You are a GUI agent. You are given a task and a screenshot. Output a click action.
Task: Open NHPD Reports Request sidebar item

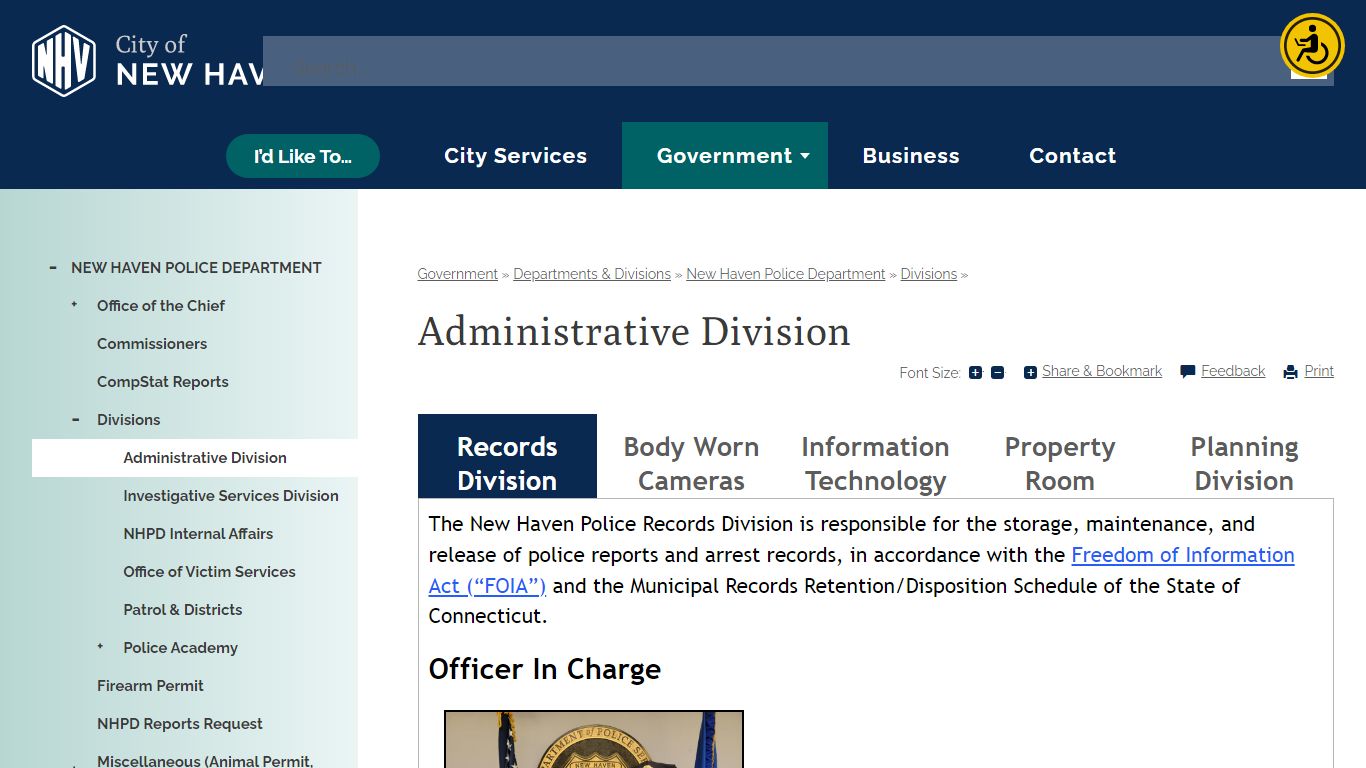click(x=180, y=724)
